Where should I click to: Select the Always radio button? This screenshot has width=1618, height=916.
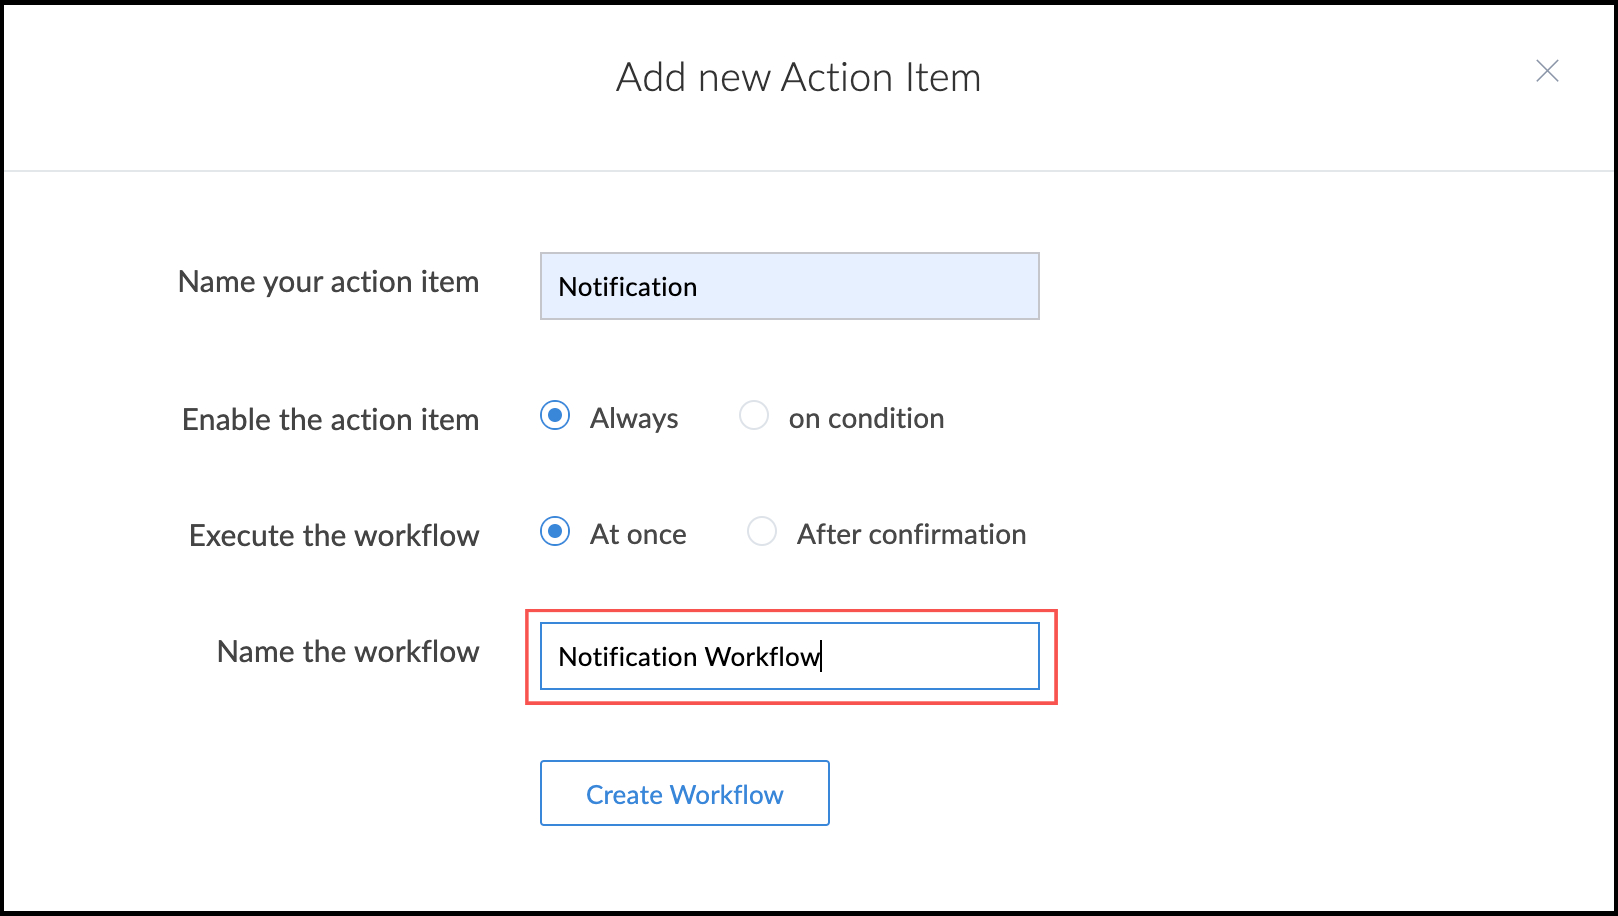[x=555, y=415]
